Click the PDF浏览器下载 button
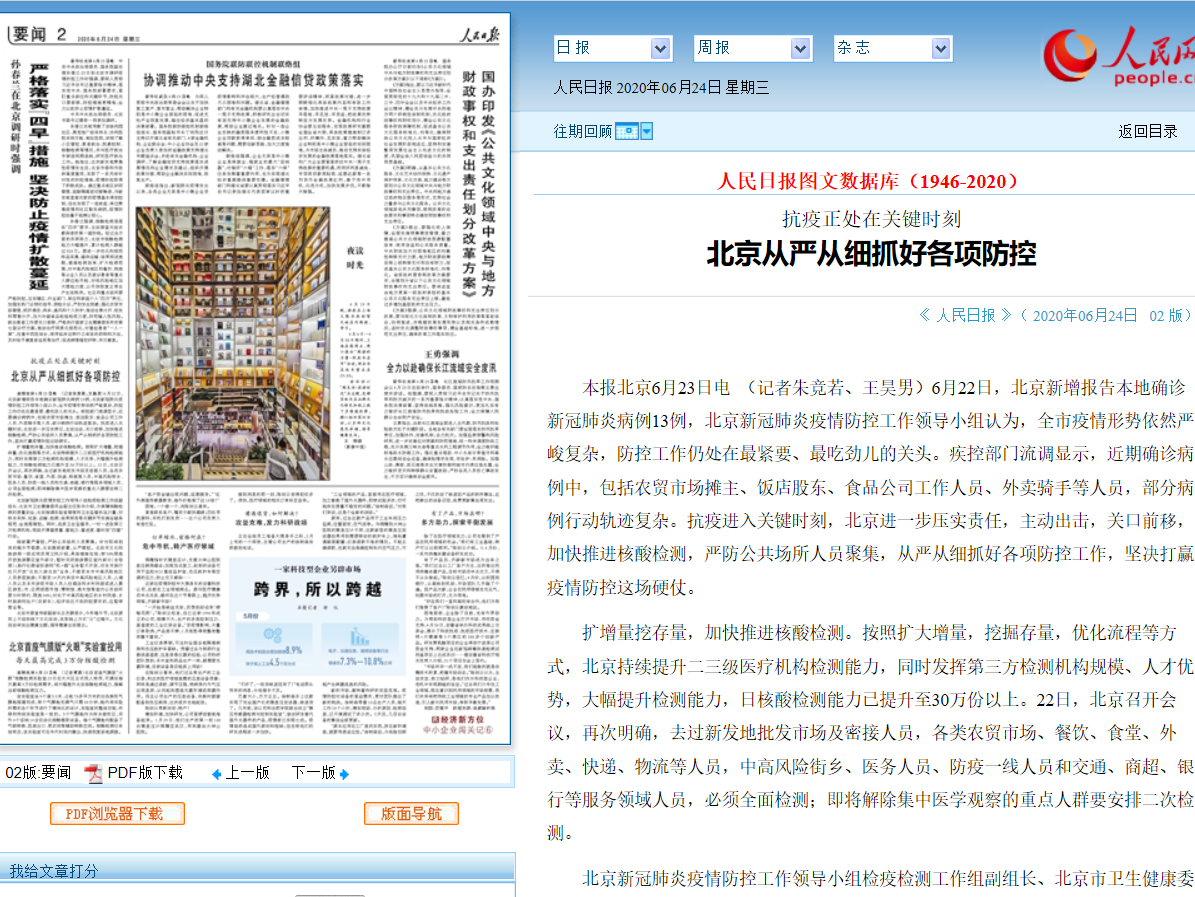Viewport: 1195px width, 897px height. coord(117,814)
